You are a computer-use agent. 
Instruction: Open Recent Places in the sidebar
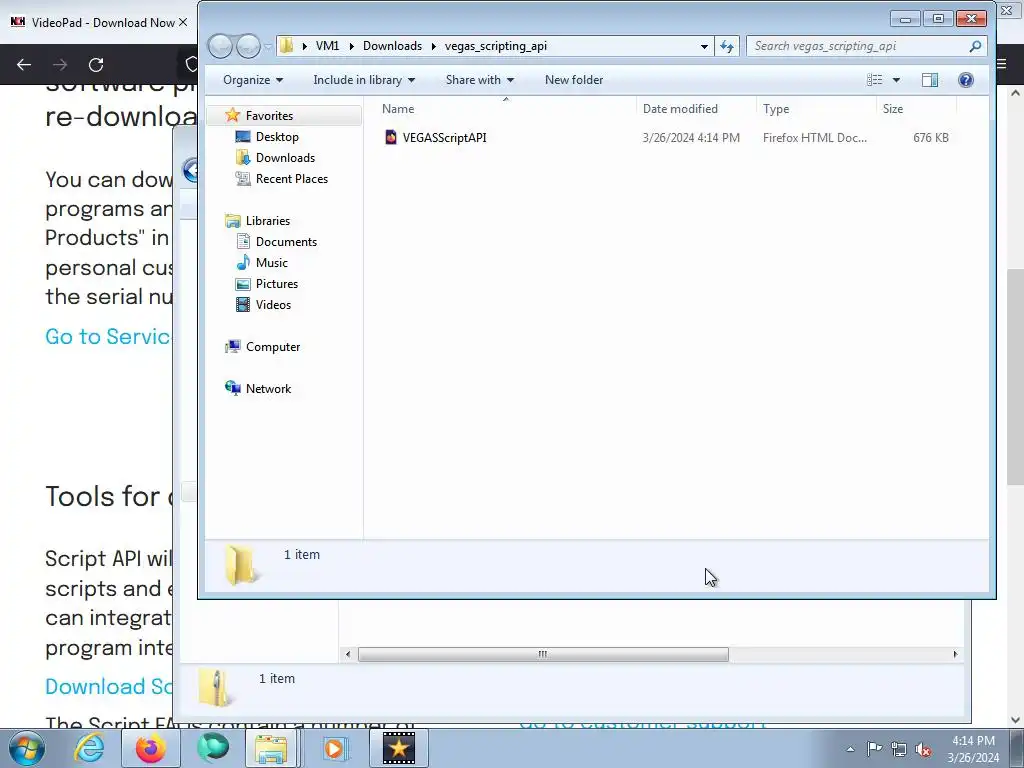point(291,178)
